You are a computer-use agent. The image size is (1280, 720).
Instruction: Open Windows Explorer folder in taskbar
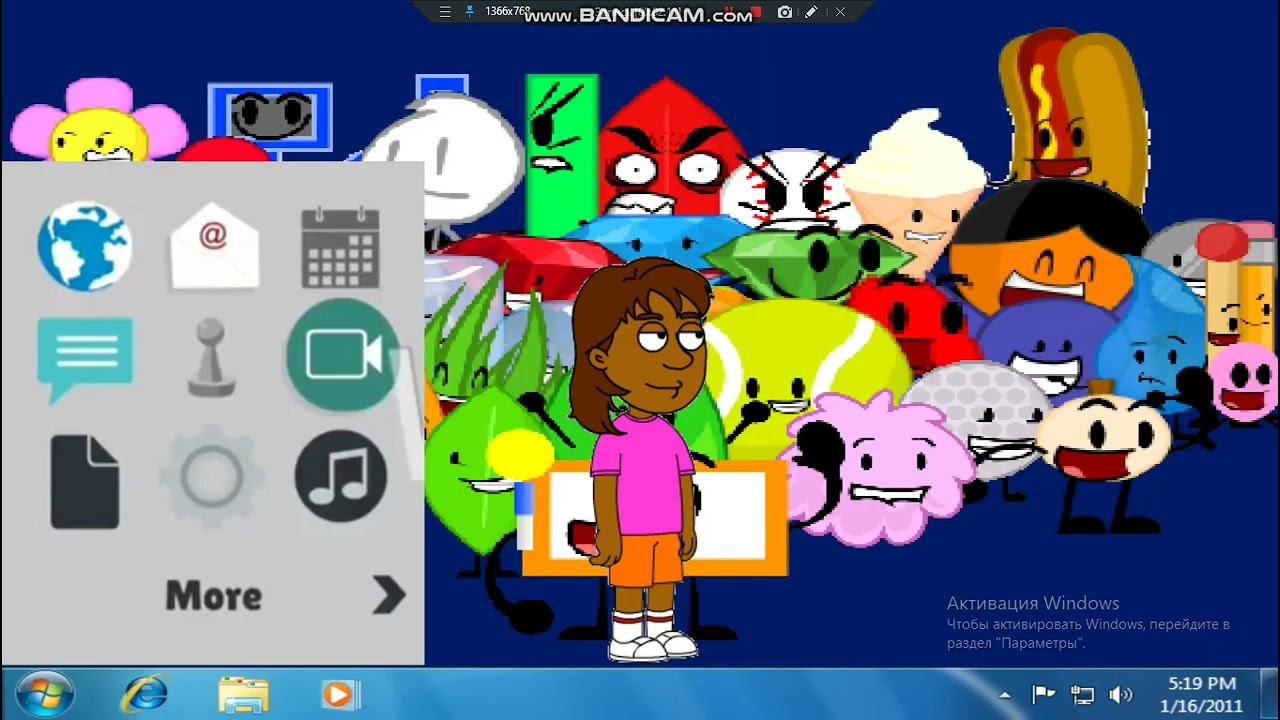point(243,695)
